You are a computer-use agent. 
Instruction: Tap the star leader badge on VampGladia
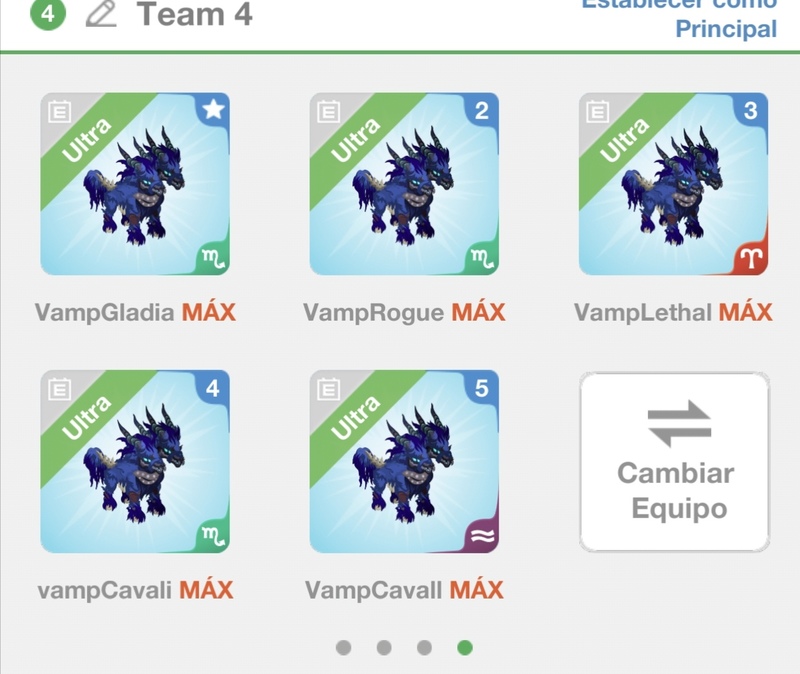point(213,109)
